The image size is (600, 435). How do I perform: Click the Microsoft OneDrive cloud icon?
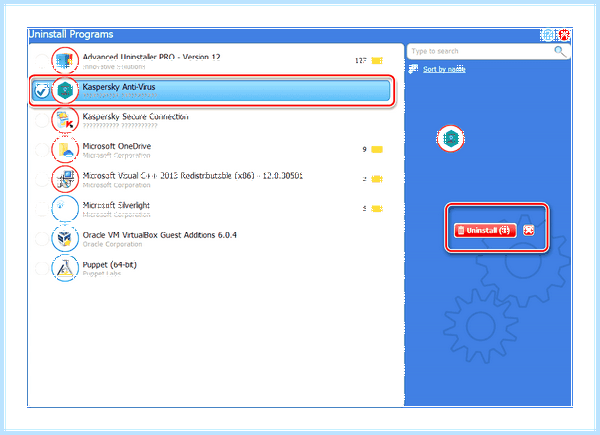[x=65, y=150]
